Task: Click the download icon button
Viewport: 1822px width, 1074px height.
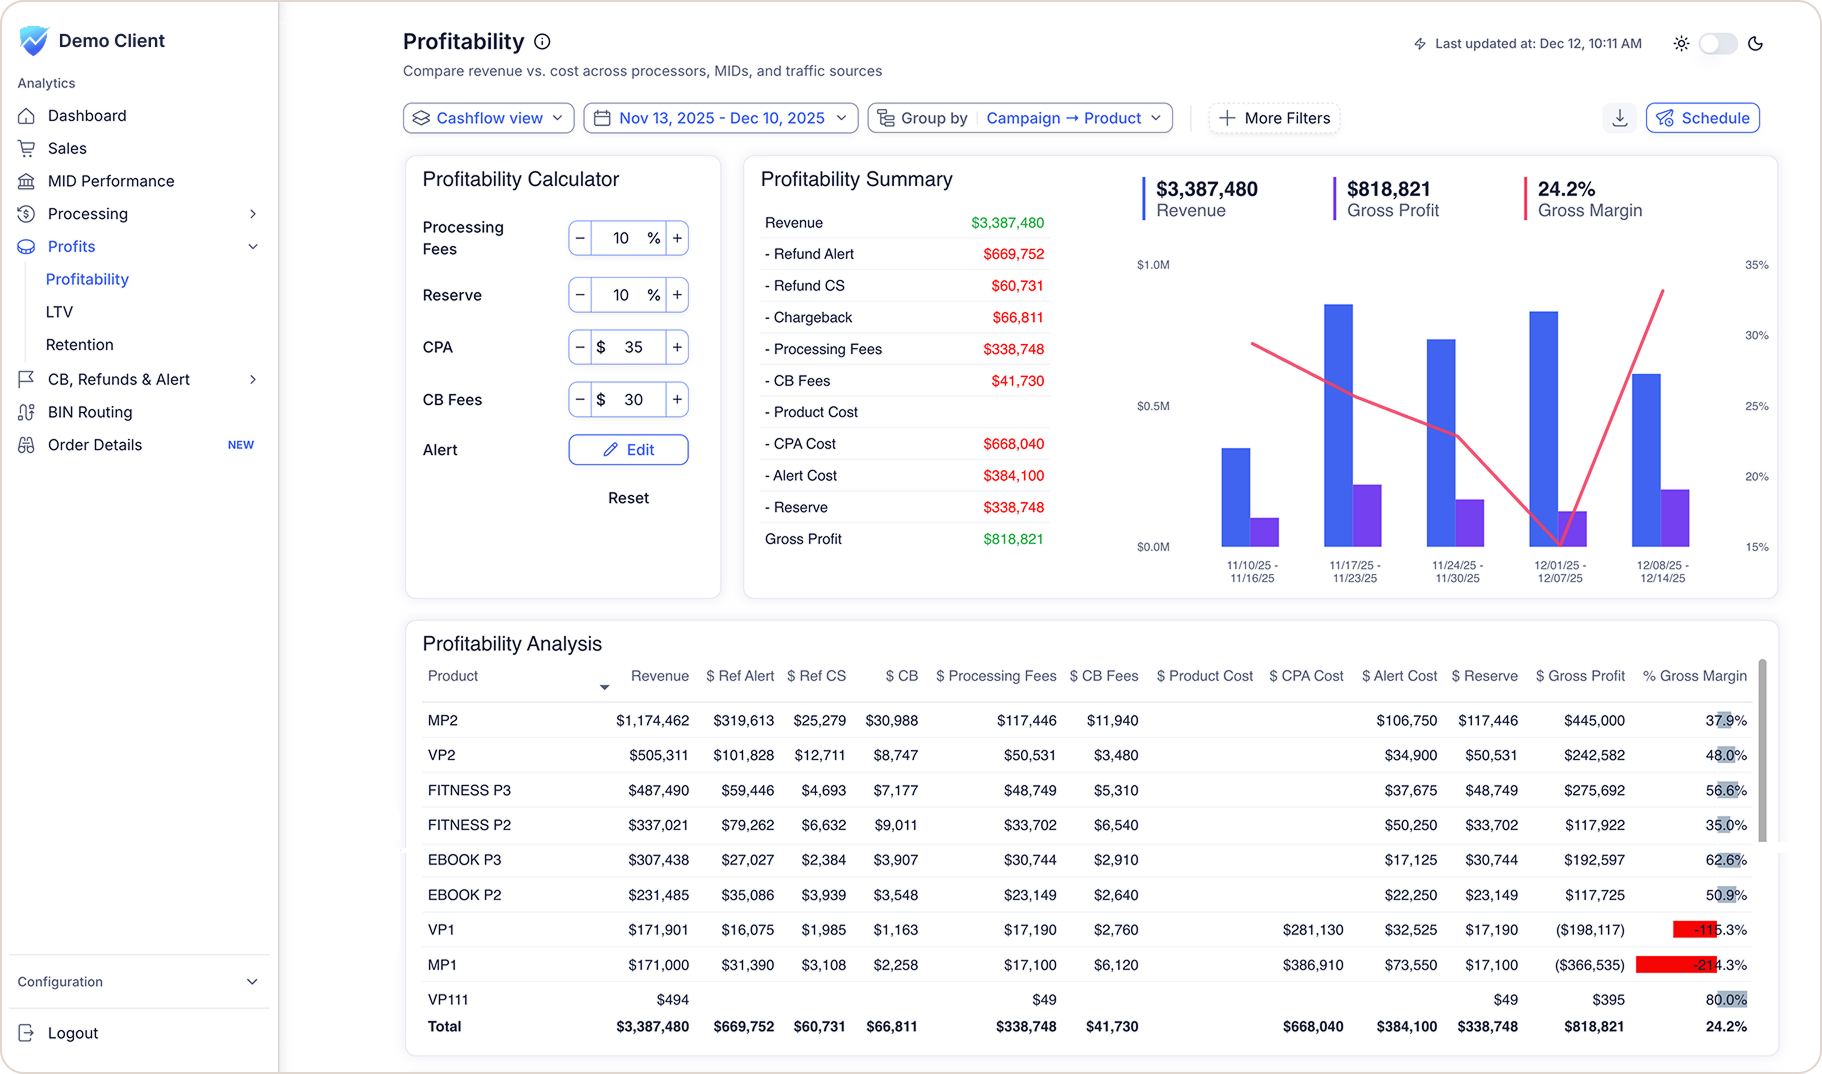Action: (1620, 118)
